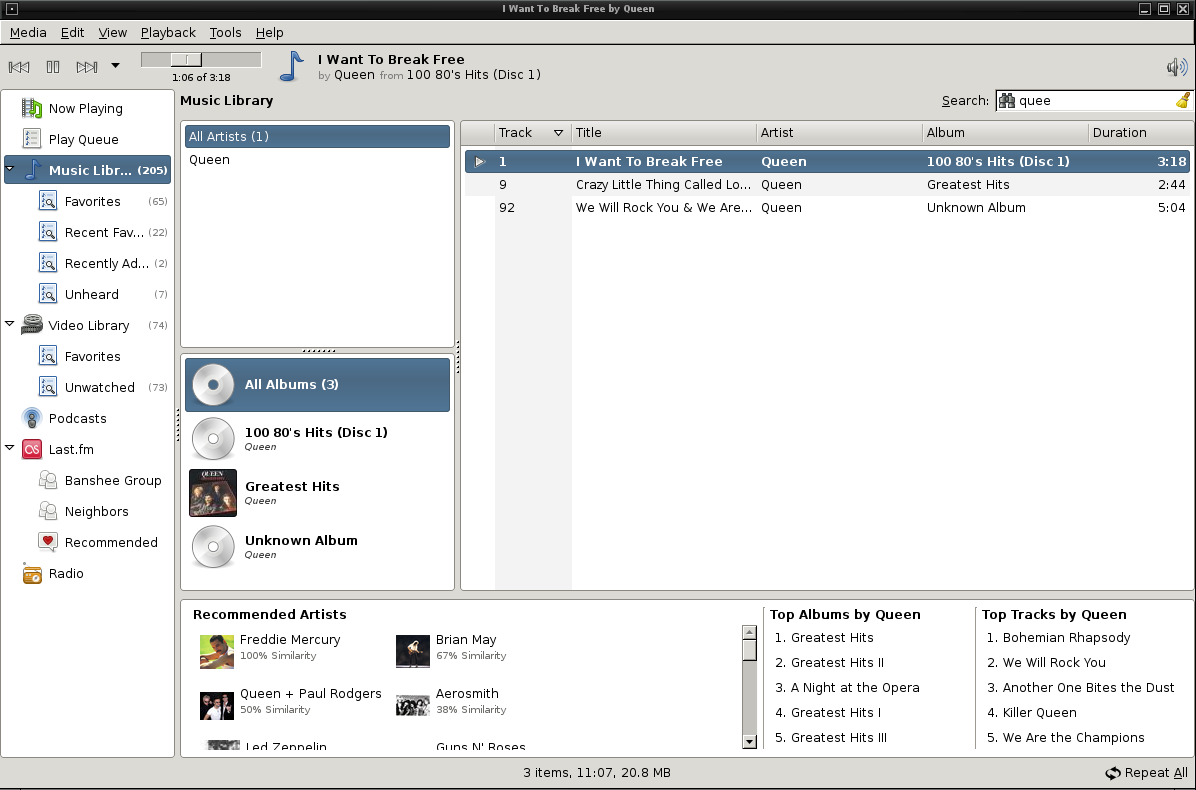Click the song position seek slider
The width and height of the screenshot is (1196, 790).
(x=201, y=59)
